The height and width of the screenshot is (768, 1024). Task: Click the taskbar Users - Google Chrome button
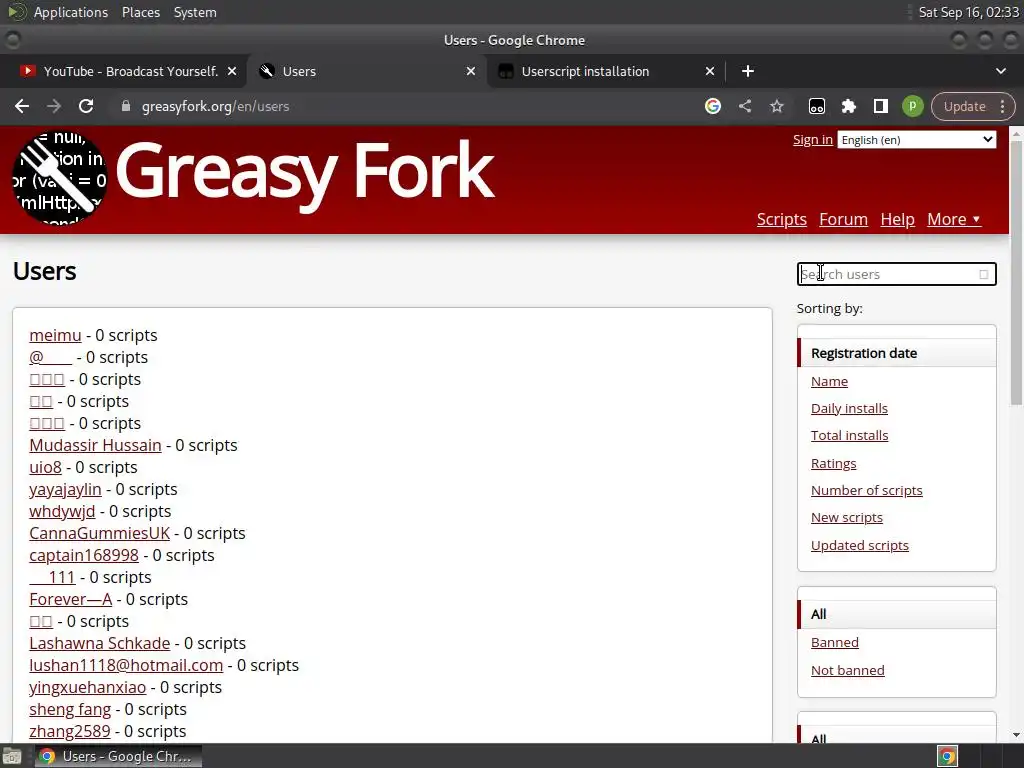click(118, 756)
